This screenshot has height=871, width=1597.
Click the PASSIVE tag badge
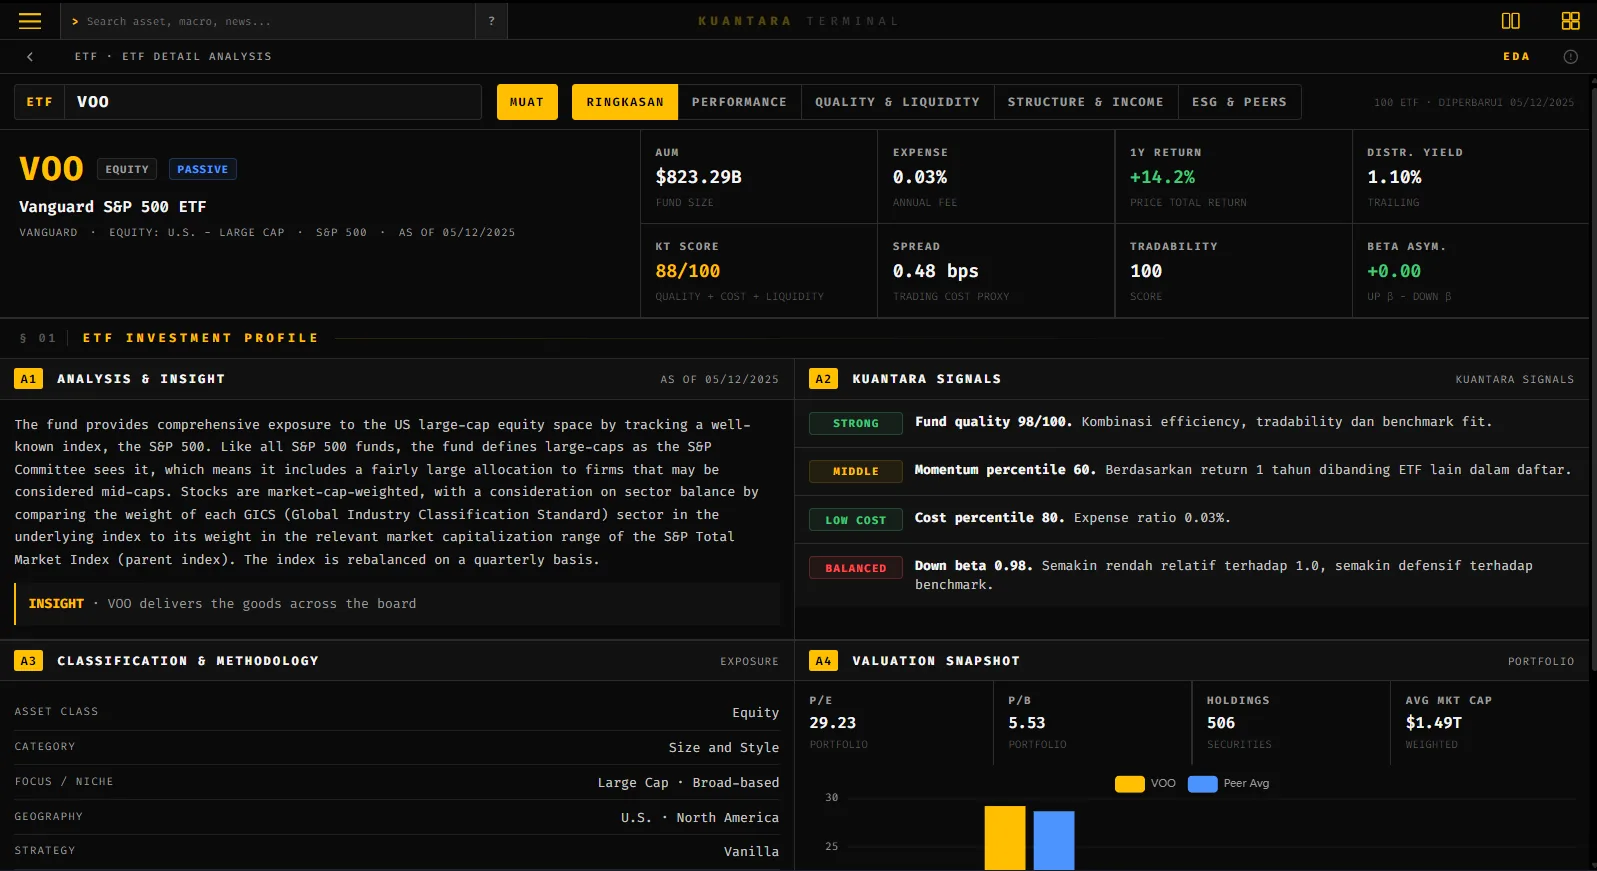point(203,170)
